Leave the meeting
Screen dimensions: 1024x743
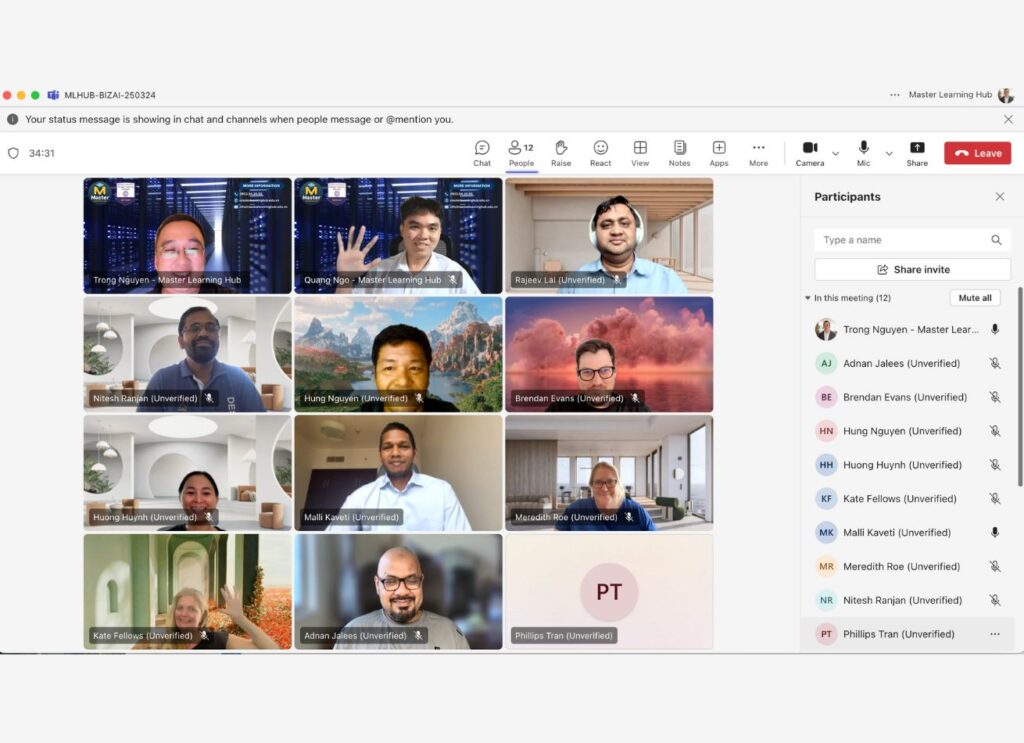[x=977, y=153]
